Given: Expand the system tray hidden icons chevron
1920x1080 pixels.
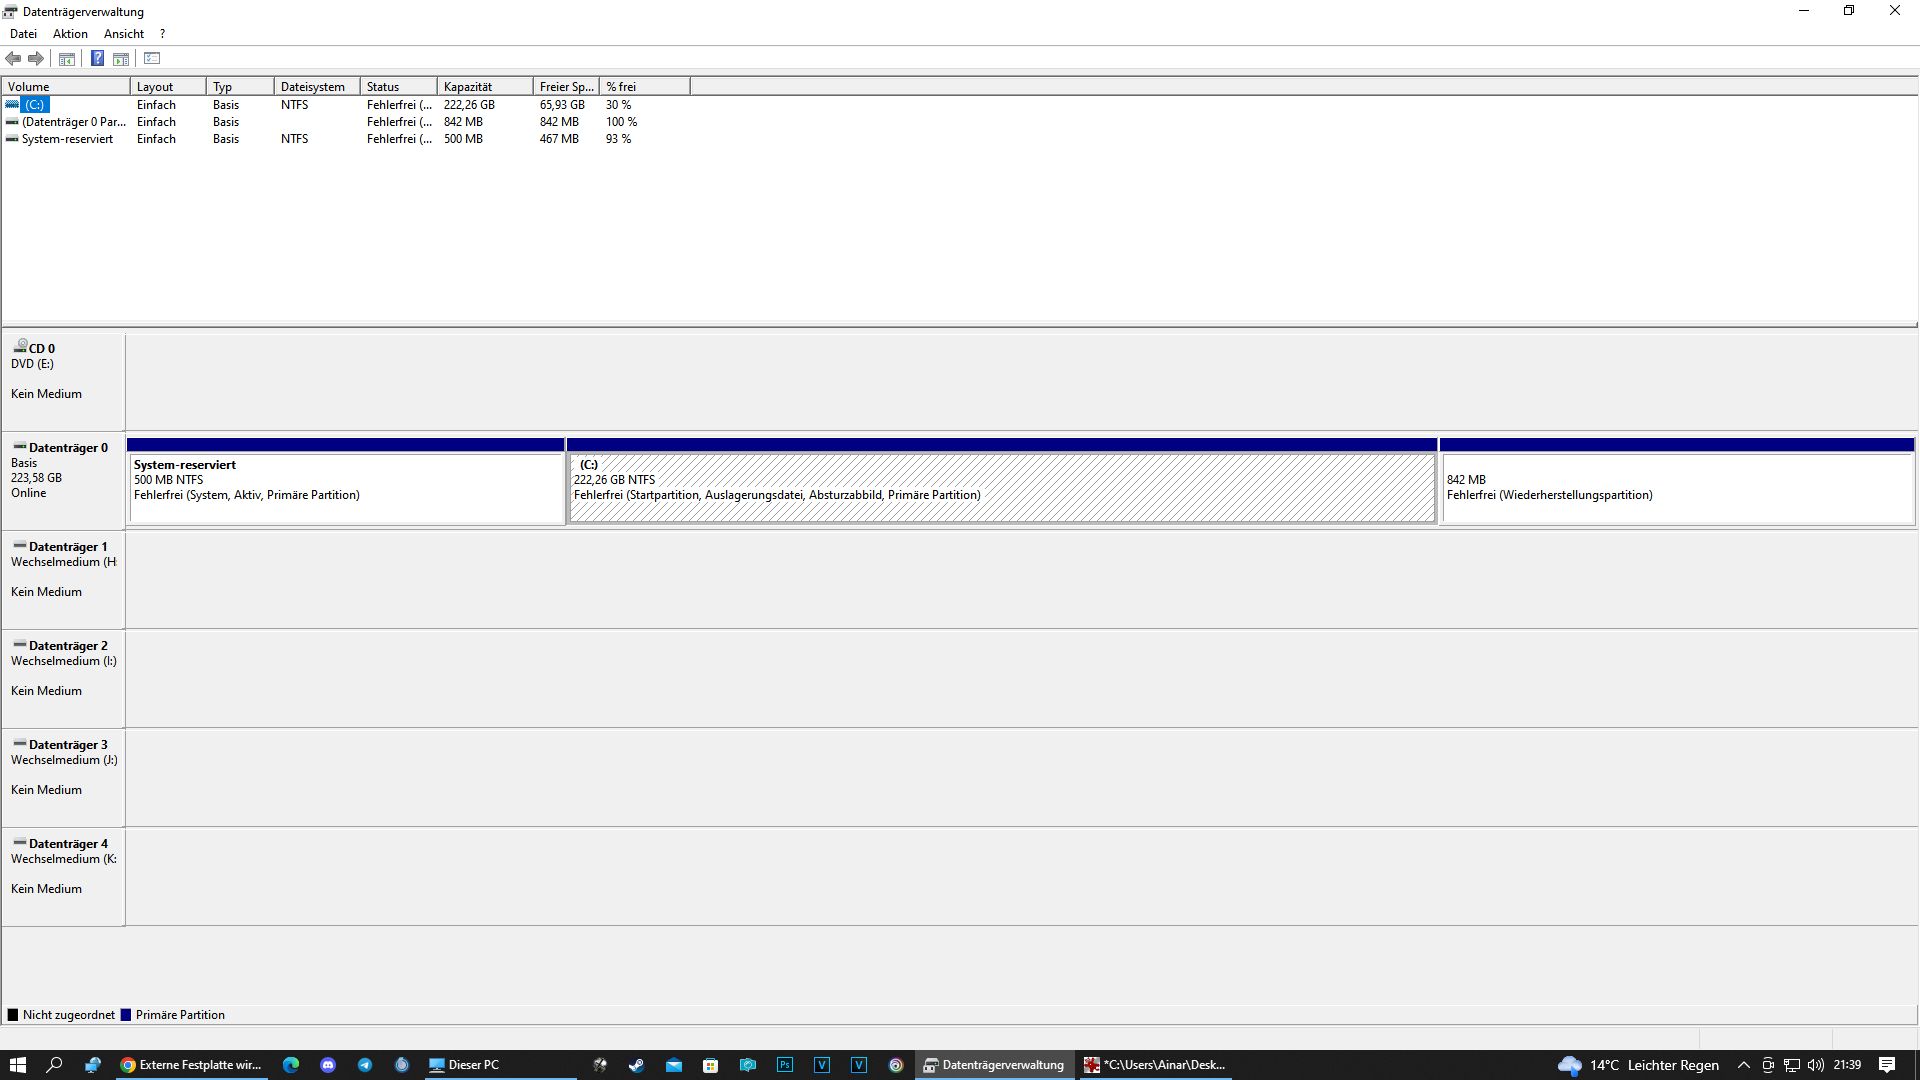Looking at the screenshot, I should pos(1744,1065).
